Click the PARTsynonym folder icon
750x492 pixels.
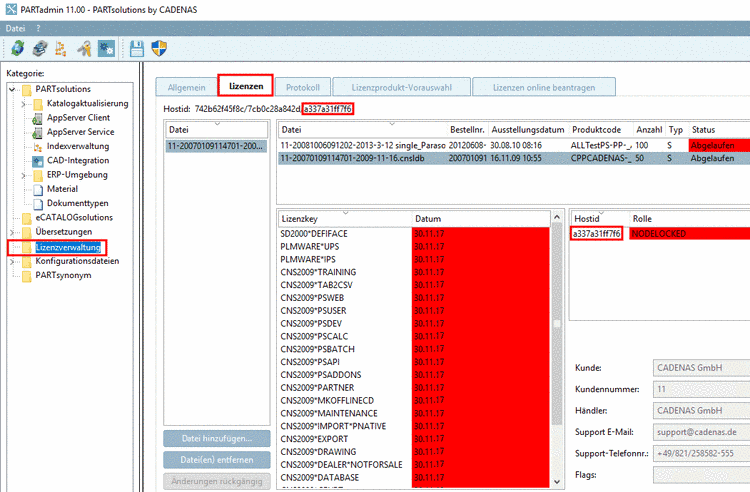27,276
